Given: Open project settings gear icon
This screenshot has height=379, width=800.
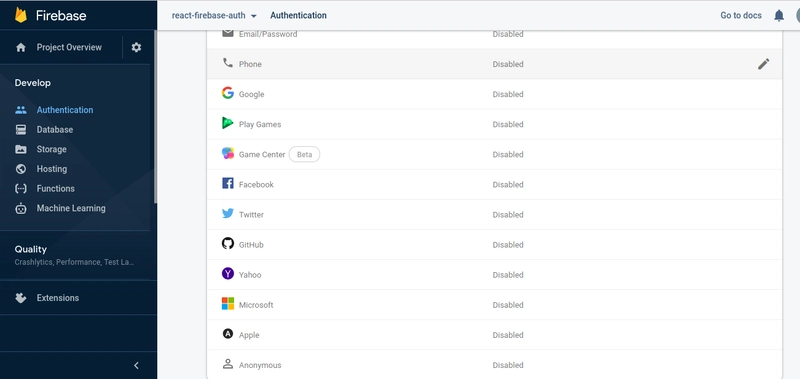Looking at the screenshot, I should (136, 47).
